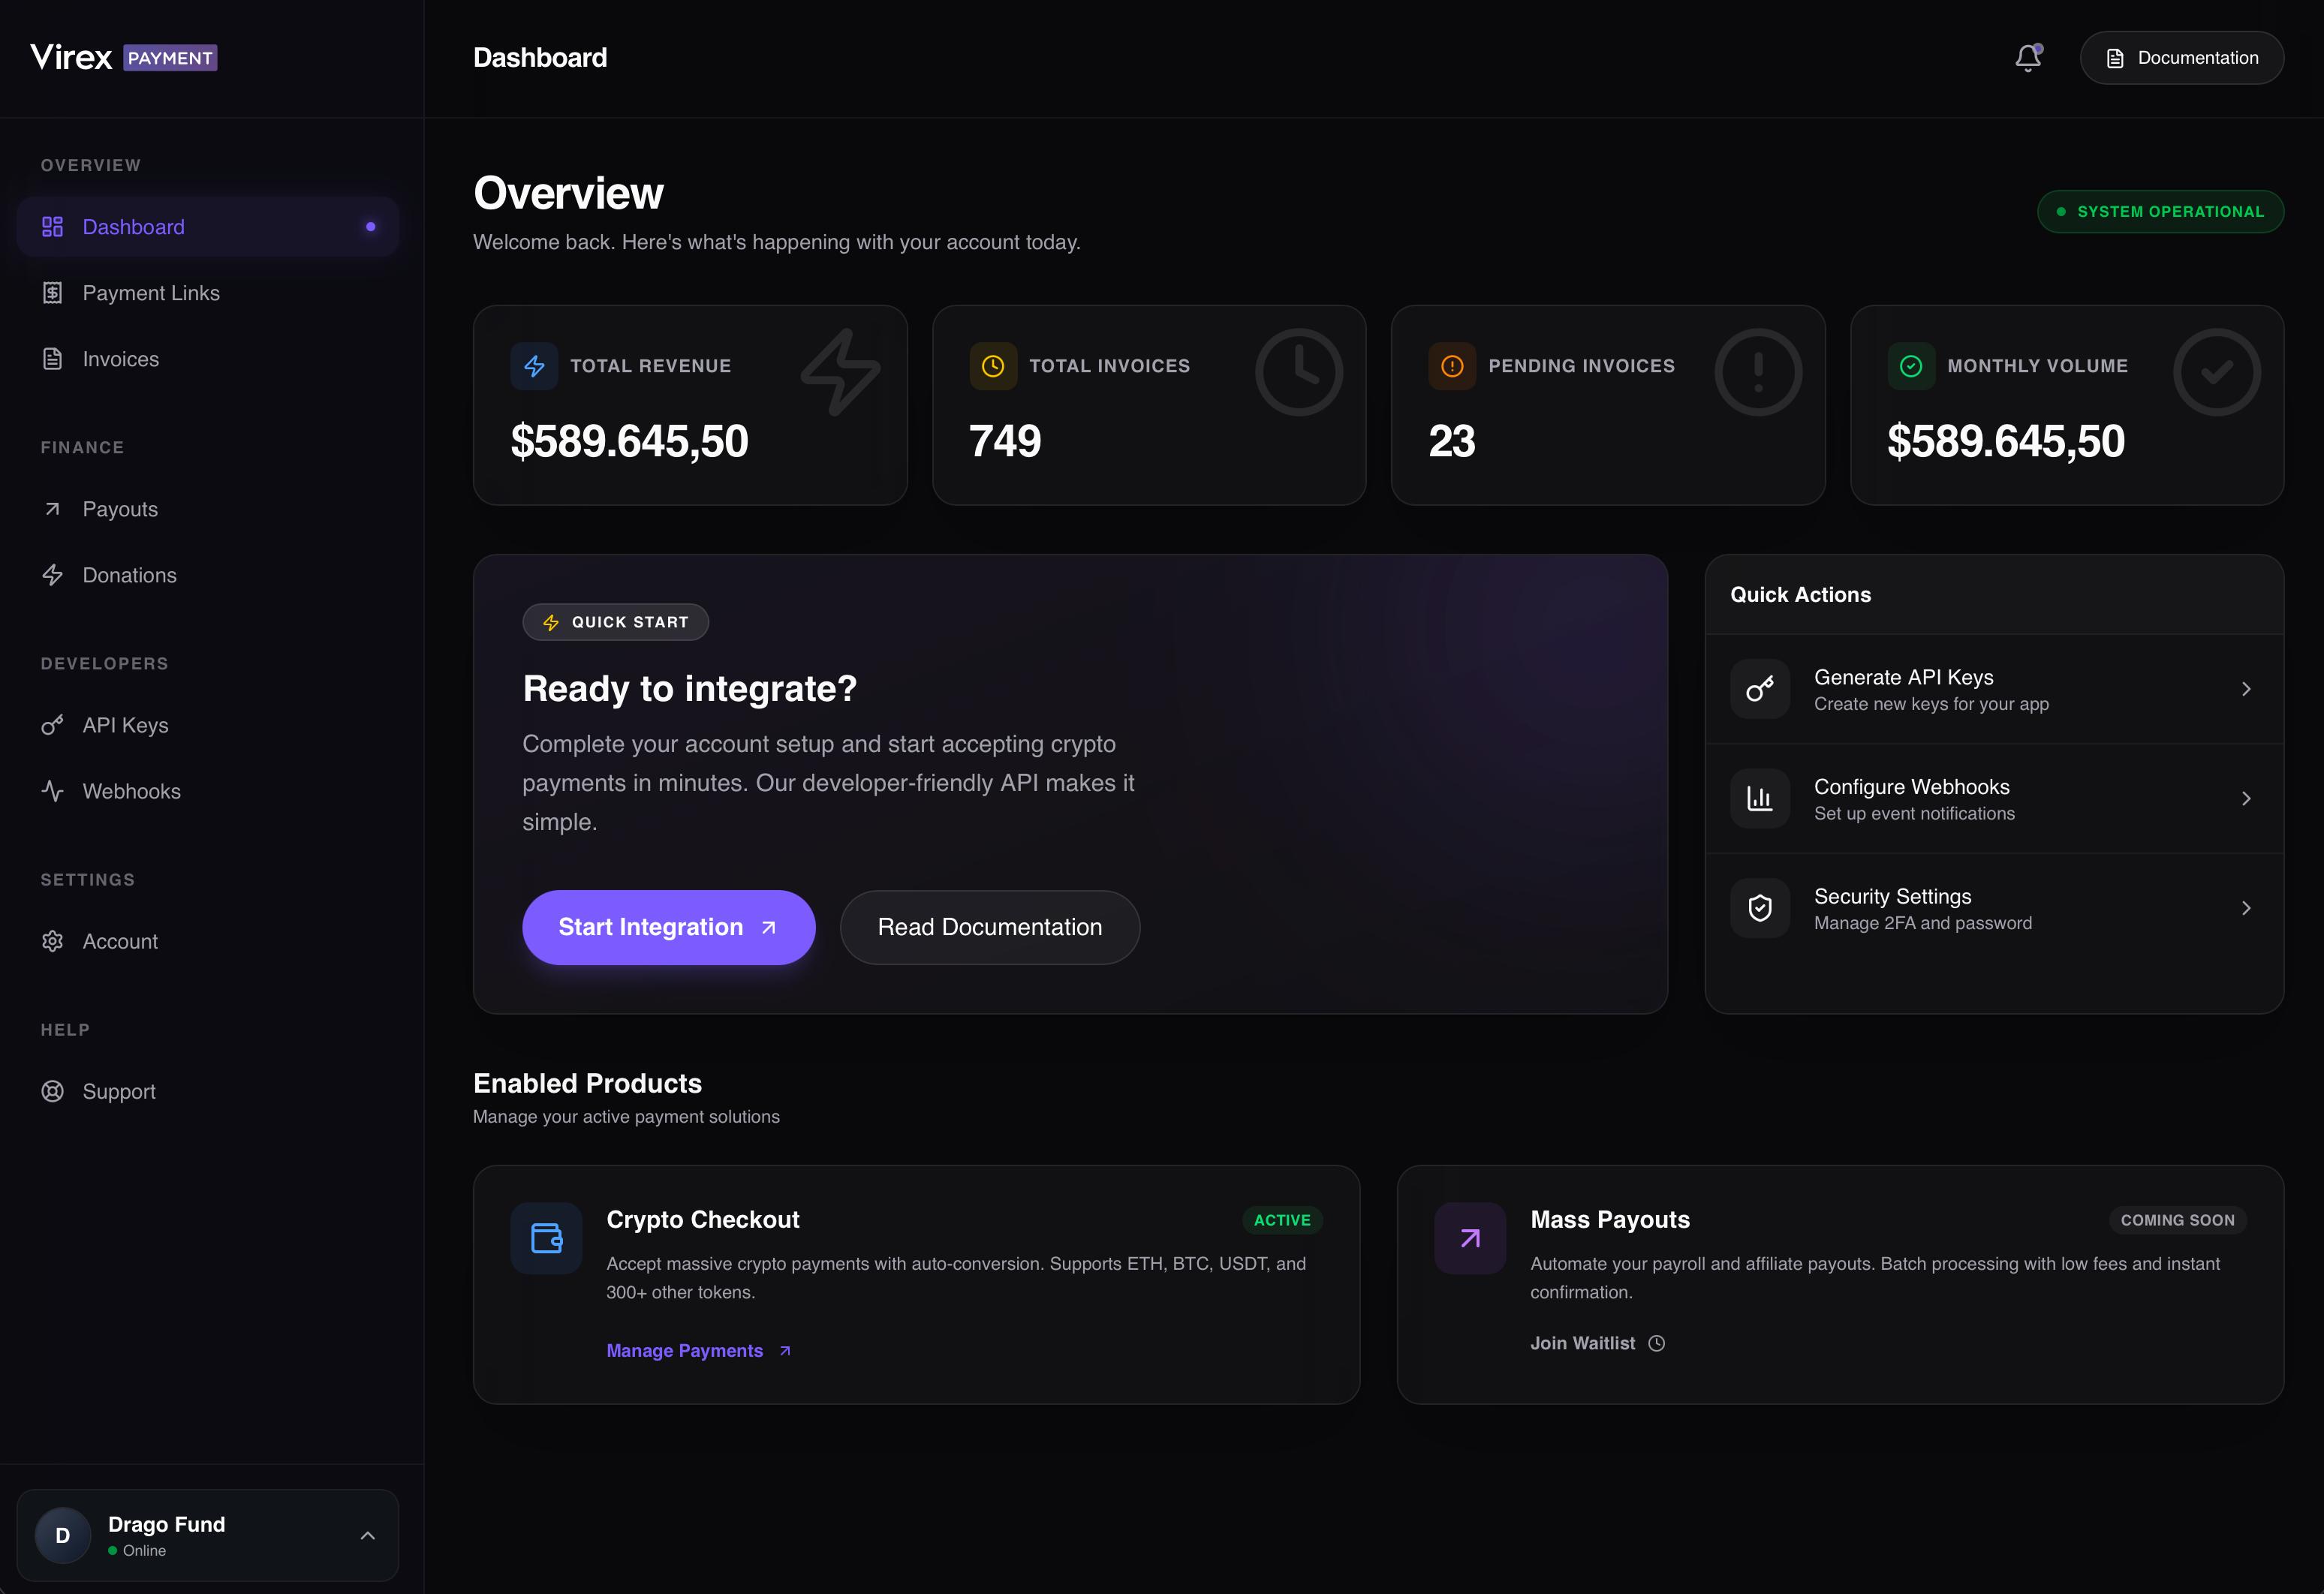The height and width of the screenshot is (1594, 2324).
Task: Click the notification bell icon
Action: point(2027,58)
